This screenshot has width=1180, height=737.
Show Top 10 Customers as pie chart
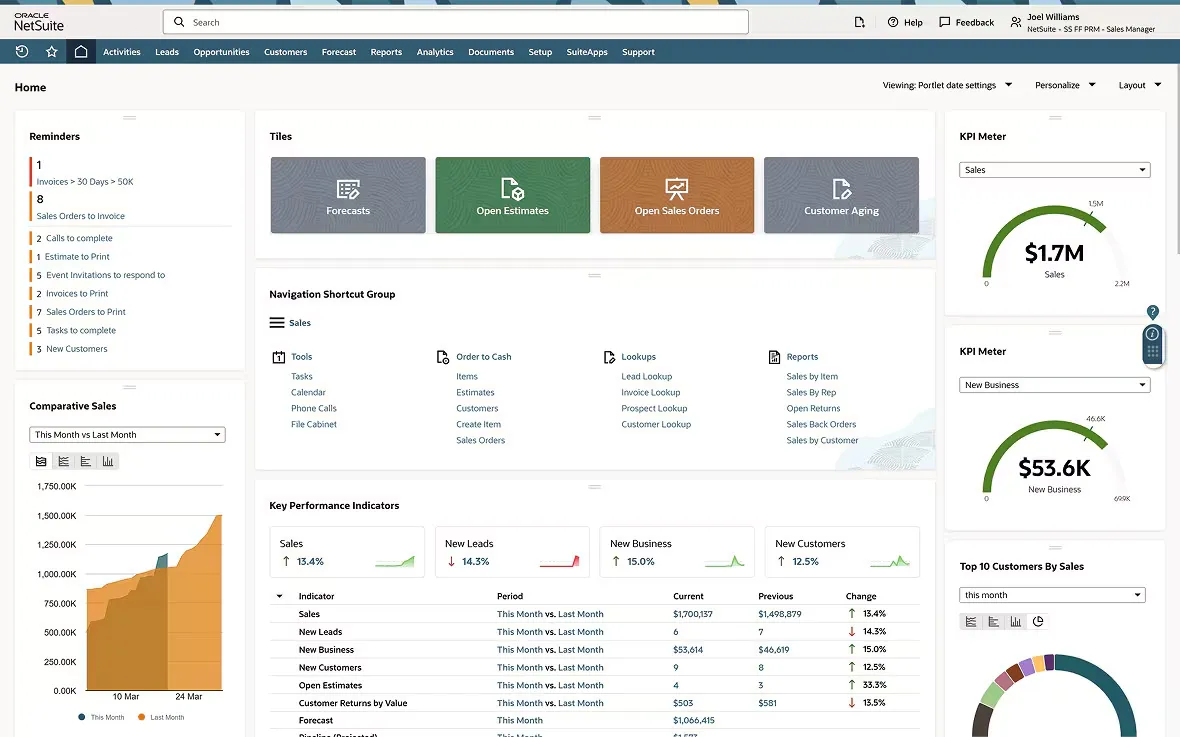point(1039,621)
